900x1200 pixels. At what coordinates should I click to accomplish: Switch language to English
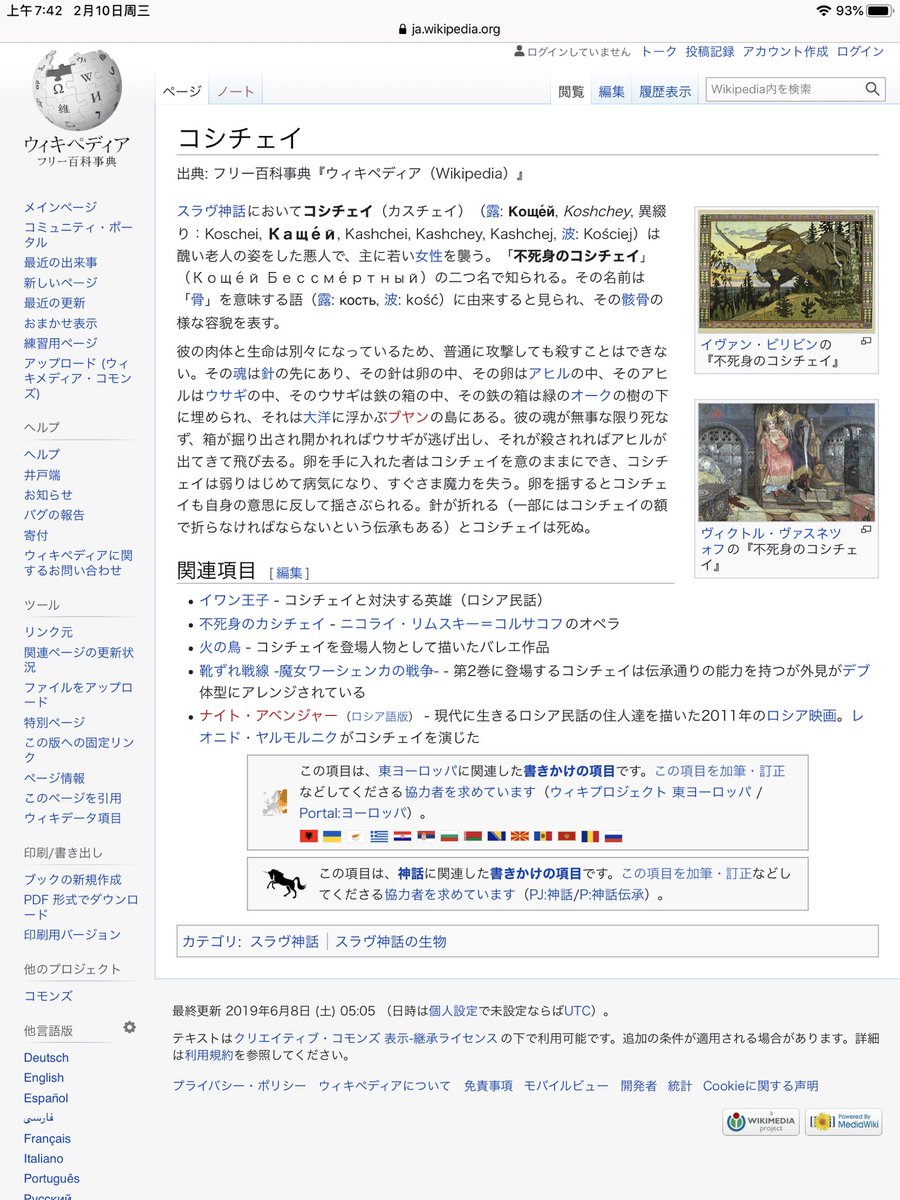click(x=44, y=1077)
